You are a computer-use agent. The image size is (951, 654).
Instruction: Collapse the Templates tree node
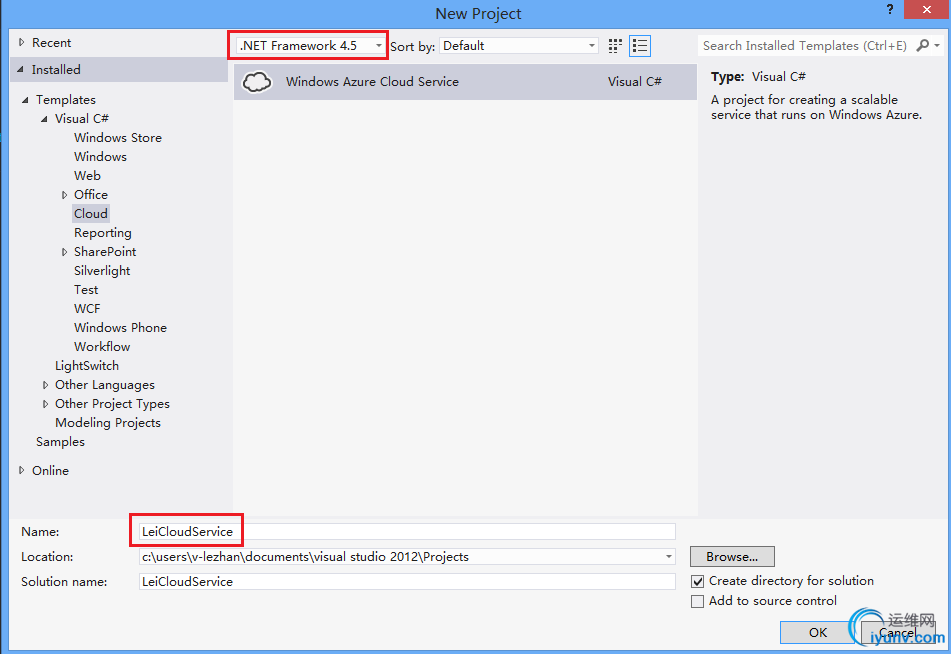(25, 100)
